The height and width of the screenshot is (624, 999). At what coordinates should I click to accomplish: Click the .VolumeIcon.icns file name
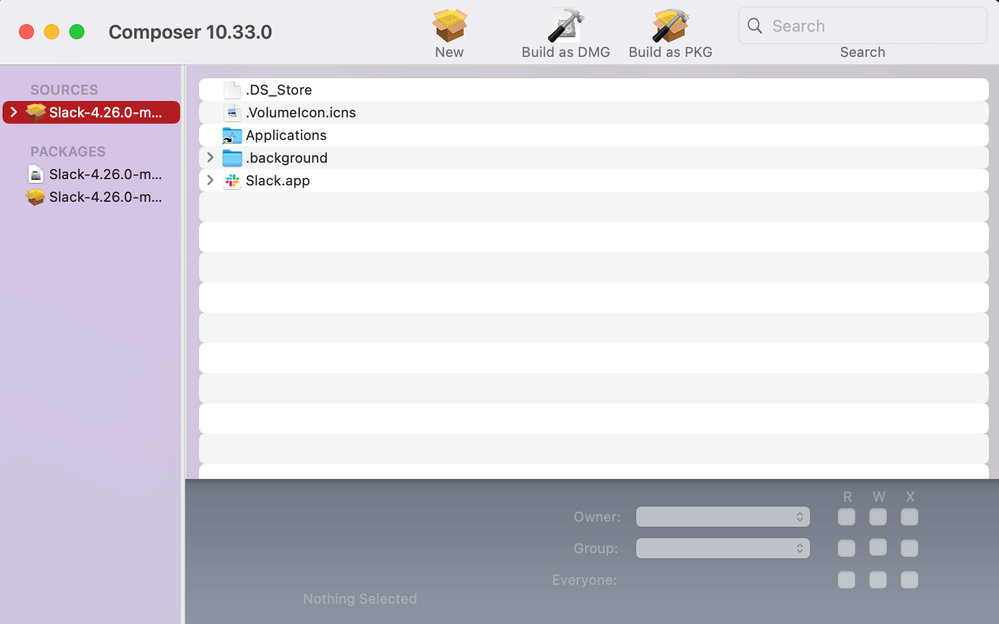click(301, 113)
